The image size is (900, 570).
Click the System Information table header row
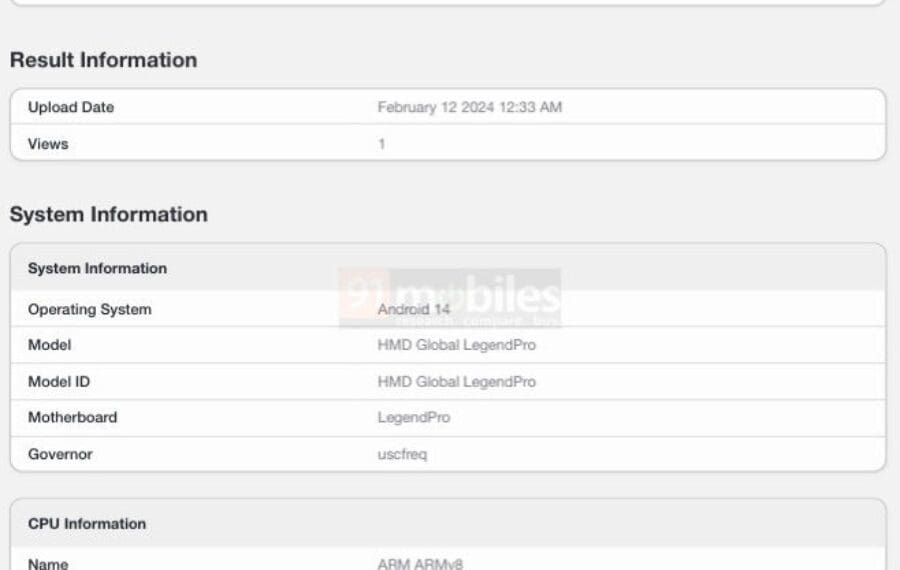(97, 268)
